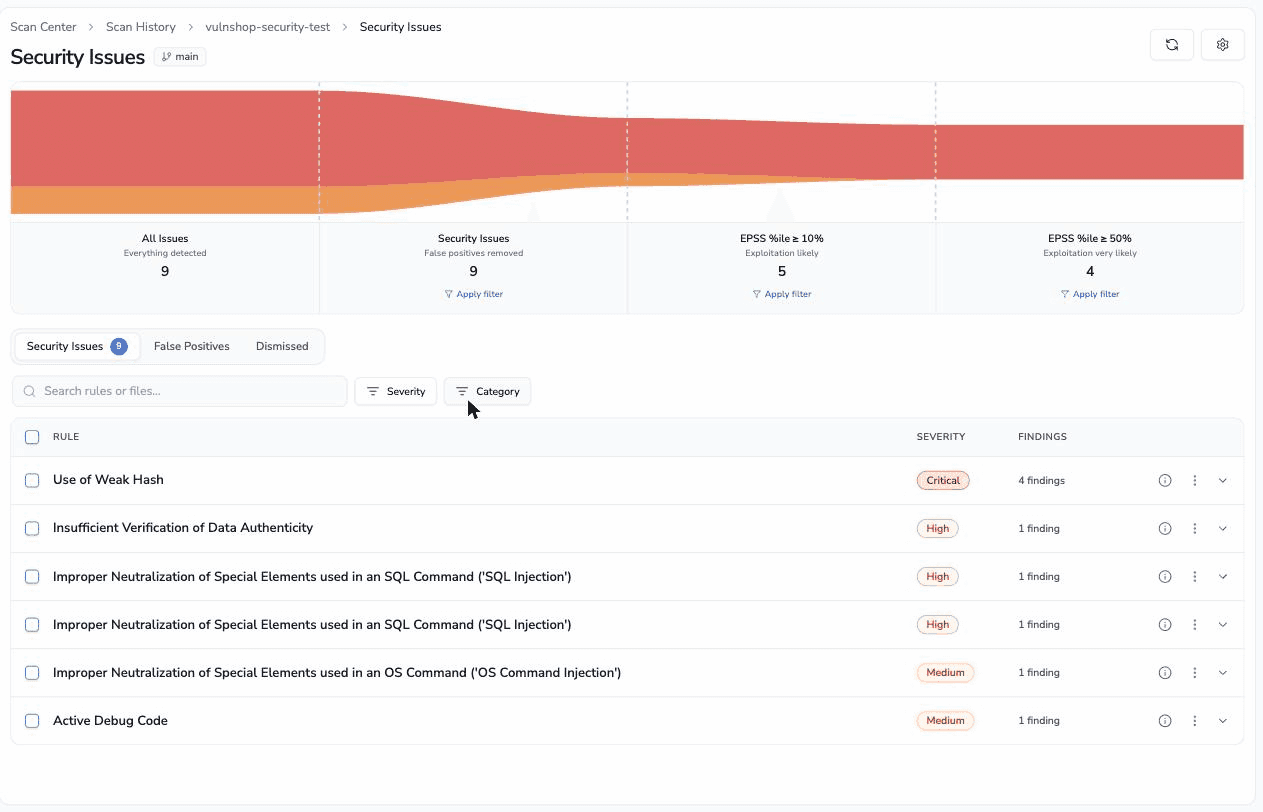Click the Use of Weak Hash rule name
The width and height of the screenshot is (1263, 812).
[108, 480]
